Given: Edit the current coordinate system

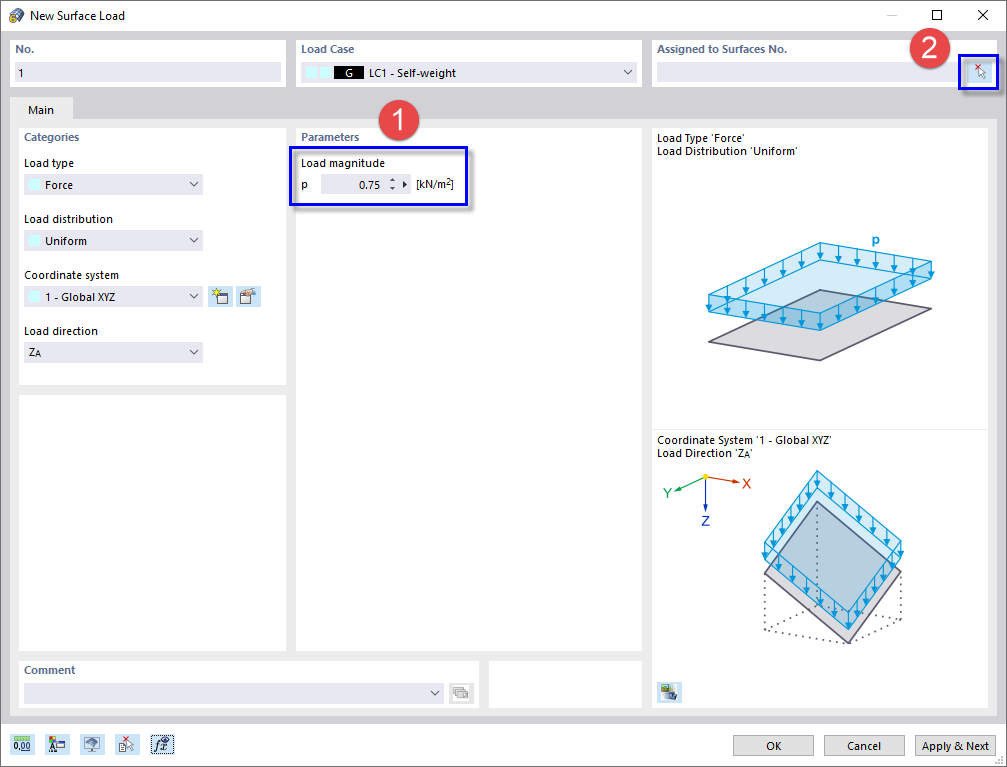Looking at the screenshot, I should [x=248, y=296].
